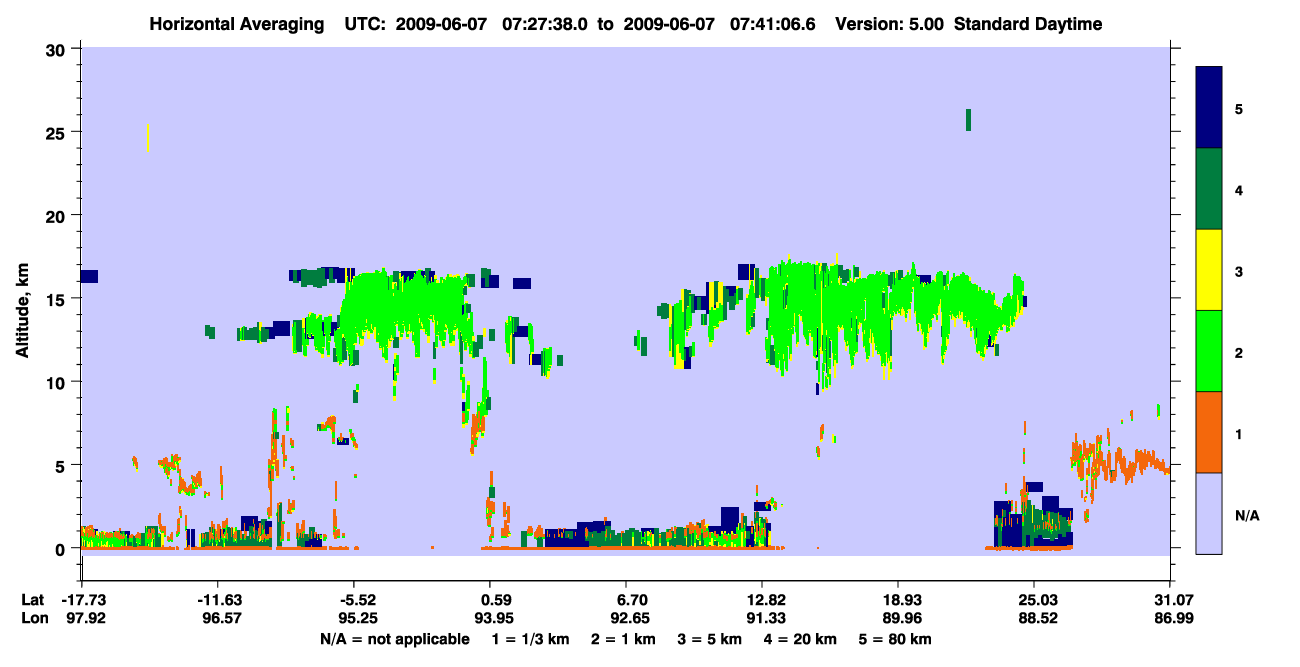Click longitude value 92.65

630,618
